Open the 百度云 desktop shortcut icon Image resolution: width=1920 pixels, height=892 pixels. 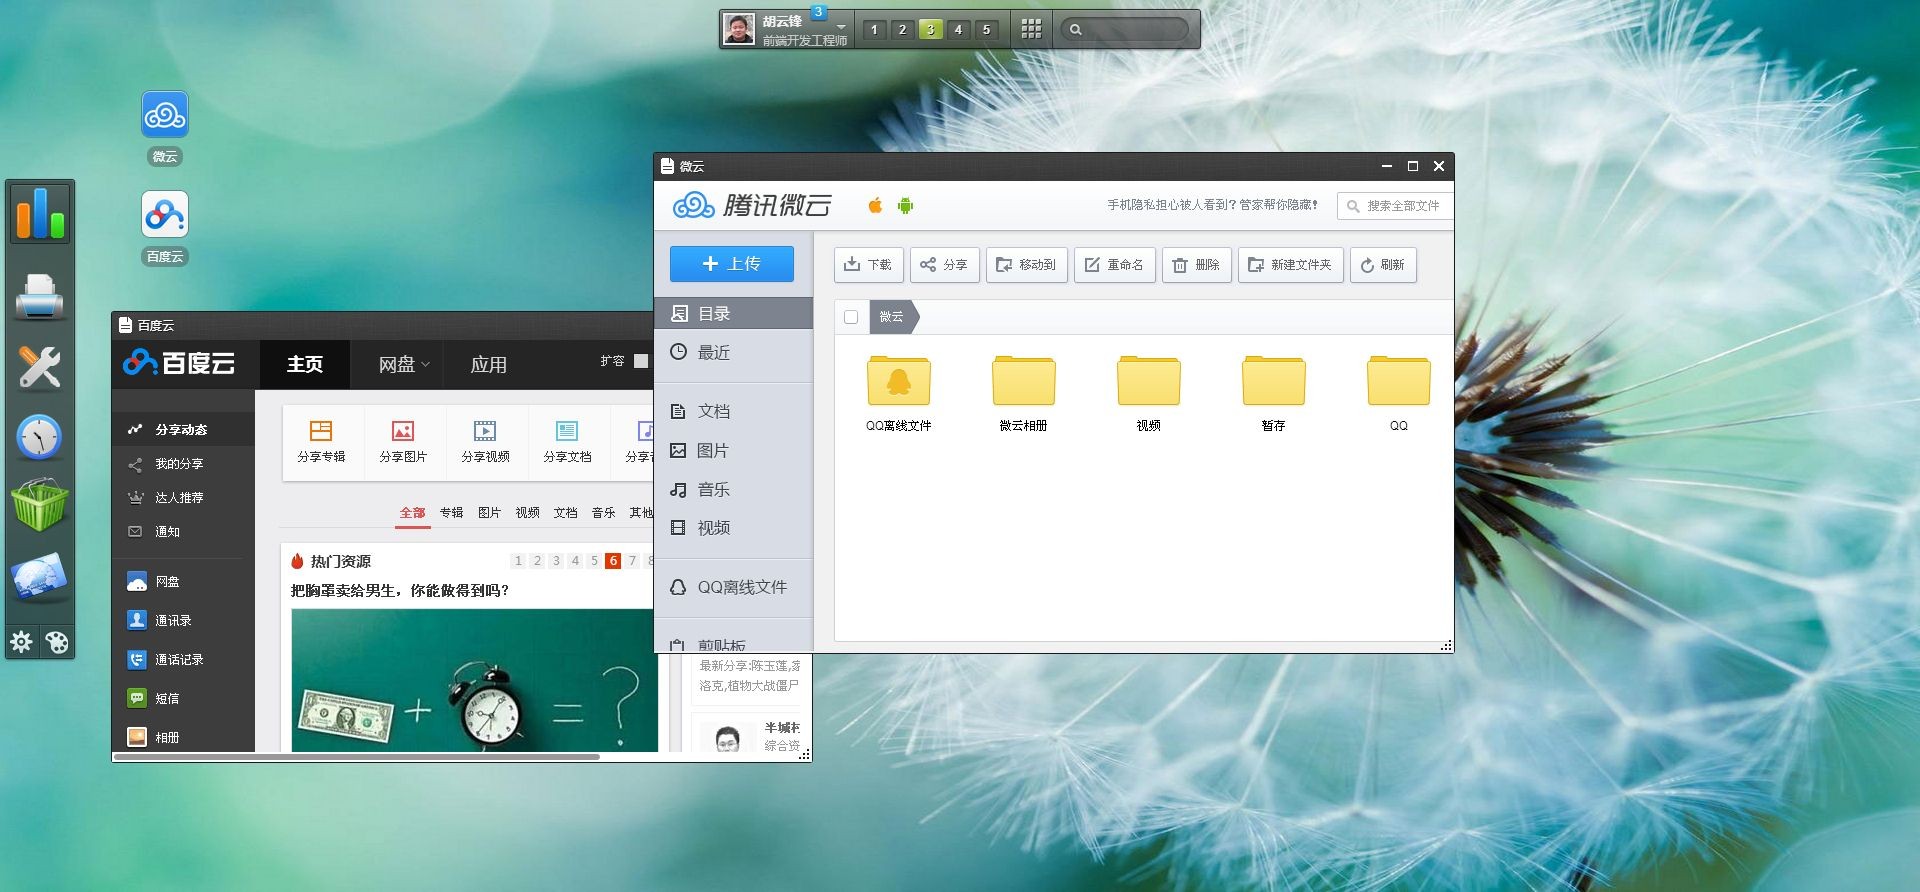(x=165, y=215)
